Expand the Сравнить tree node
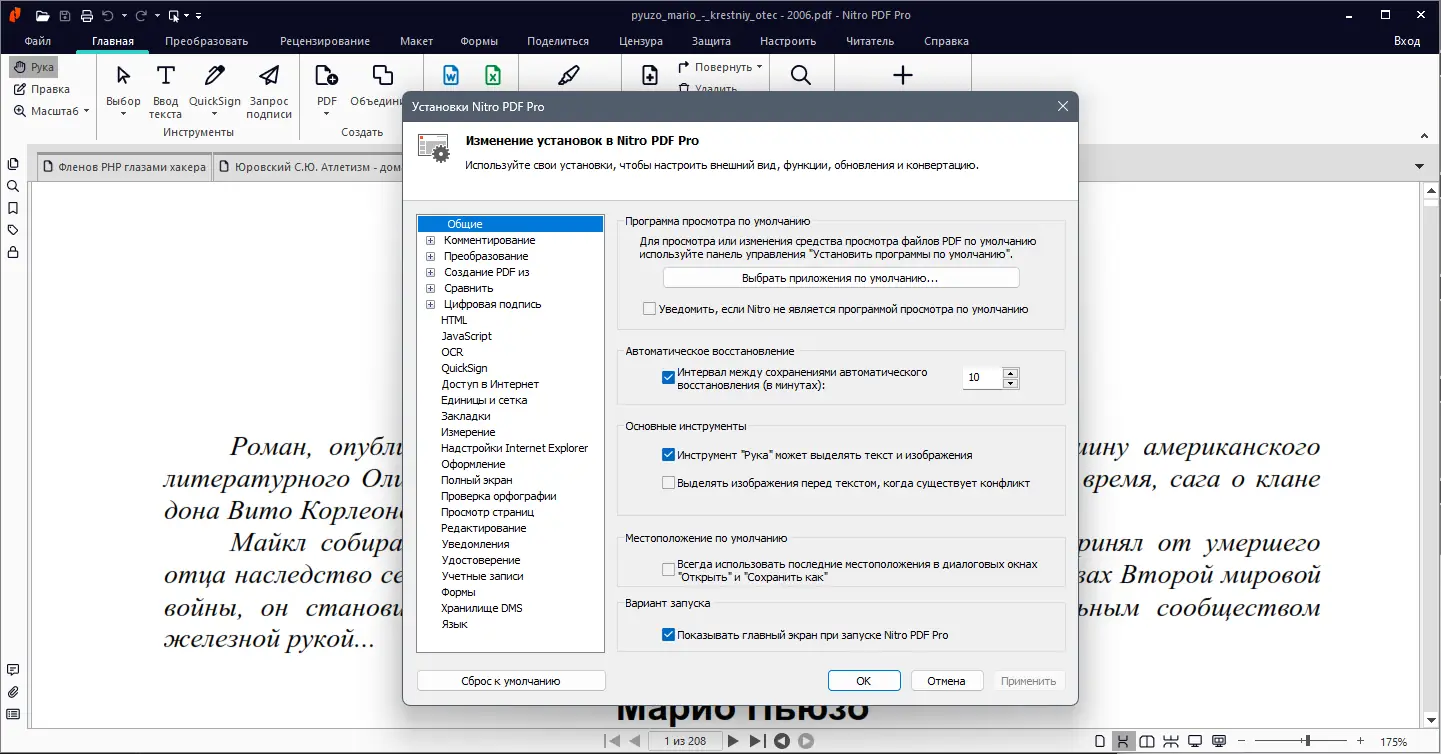The width and height of the screenshot is (1441, 754). click(431, 288)
